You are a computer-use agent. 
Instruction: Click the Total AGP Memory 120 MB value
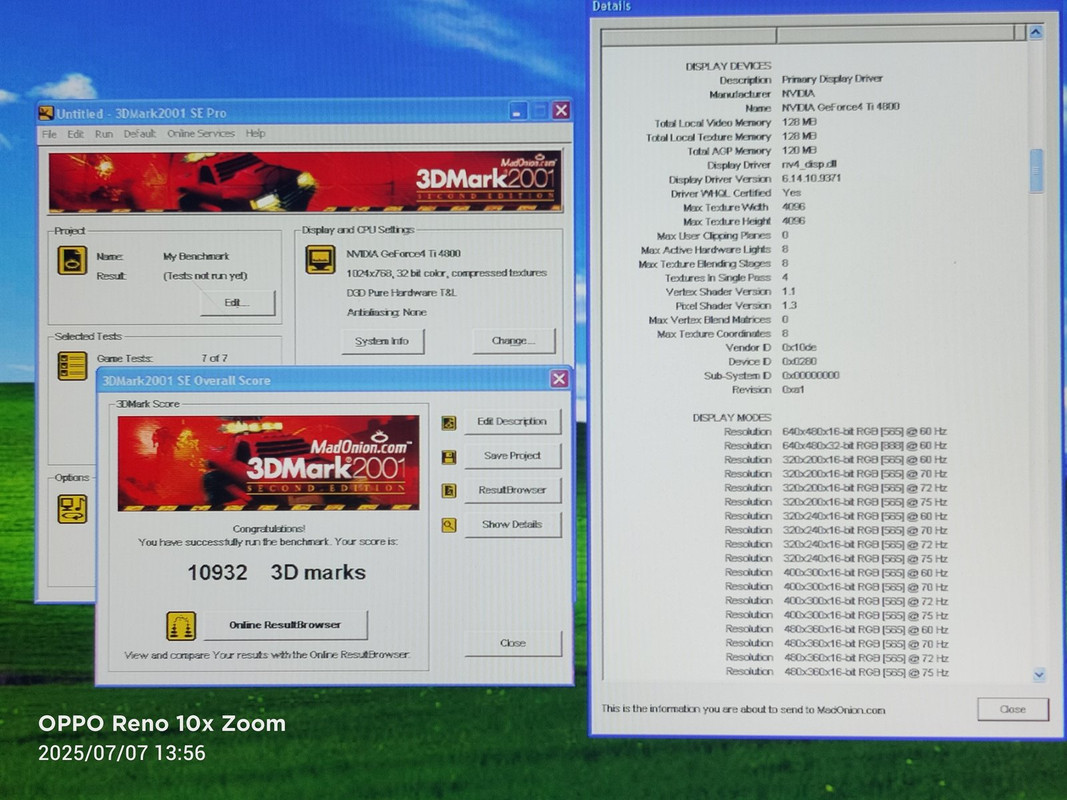point(799,150)
